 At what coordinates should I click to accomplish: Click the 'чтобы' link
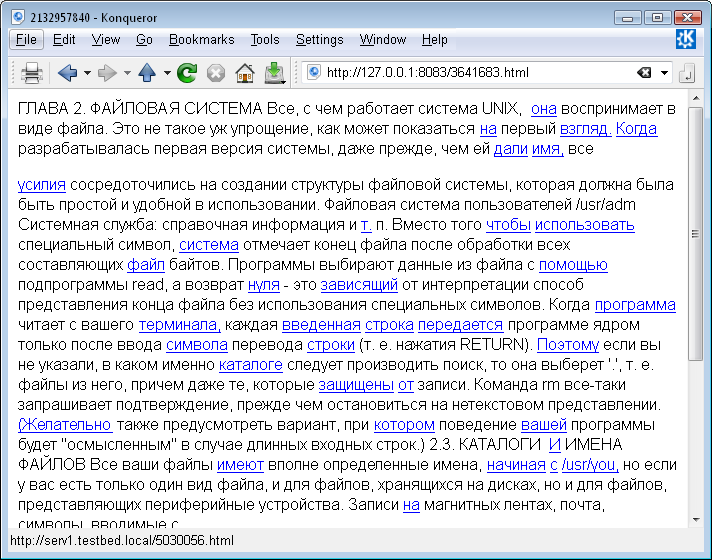[x=508, y=225]
